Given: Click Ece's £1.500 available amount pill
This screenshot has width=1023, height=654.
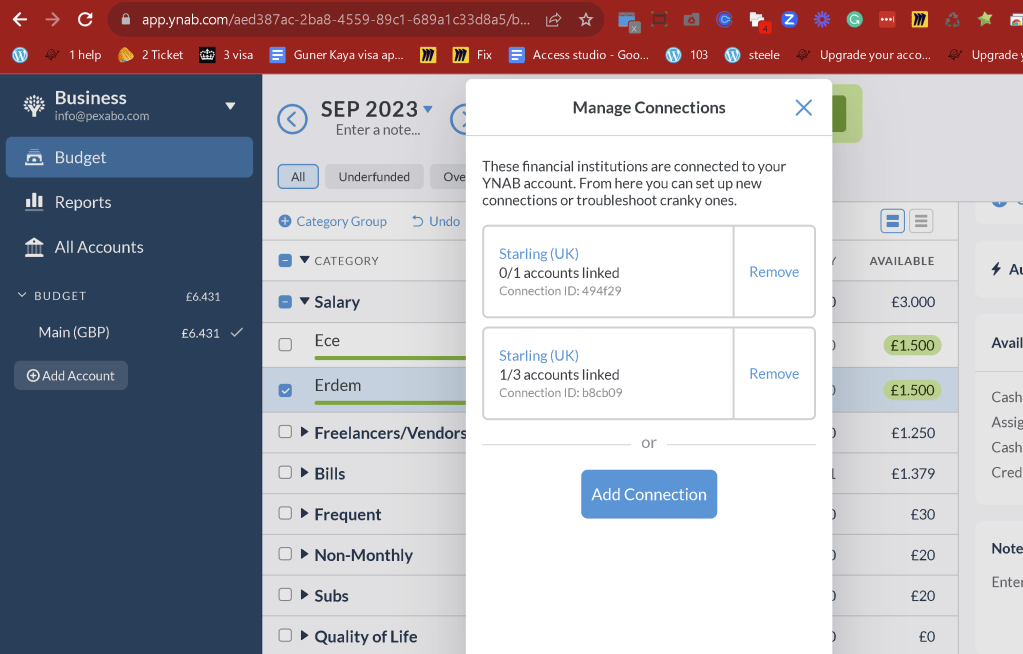Looking at the screenshot, I should click(x=912, y=345).
